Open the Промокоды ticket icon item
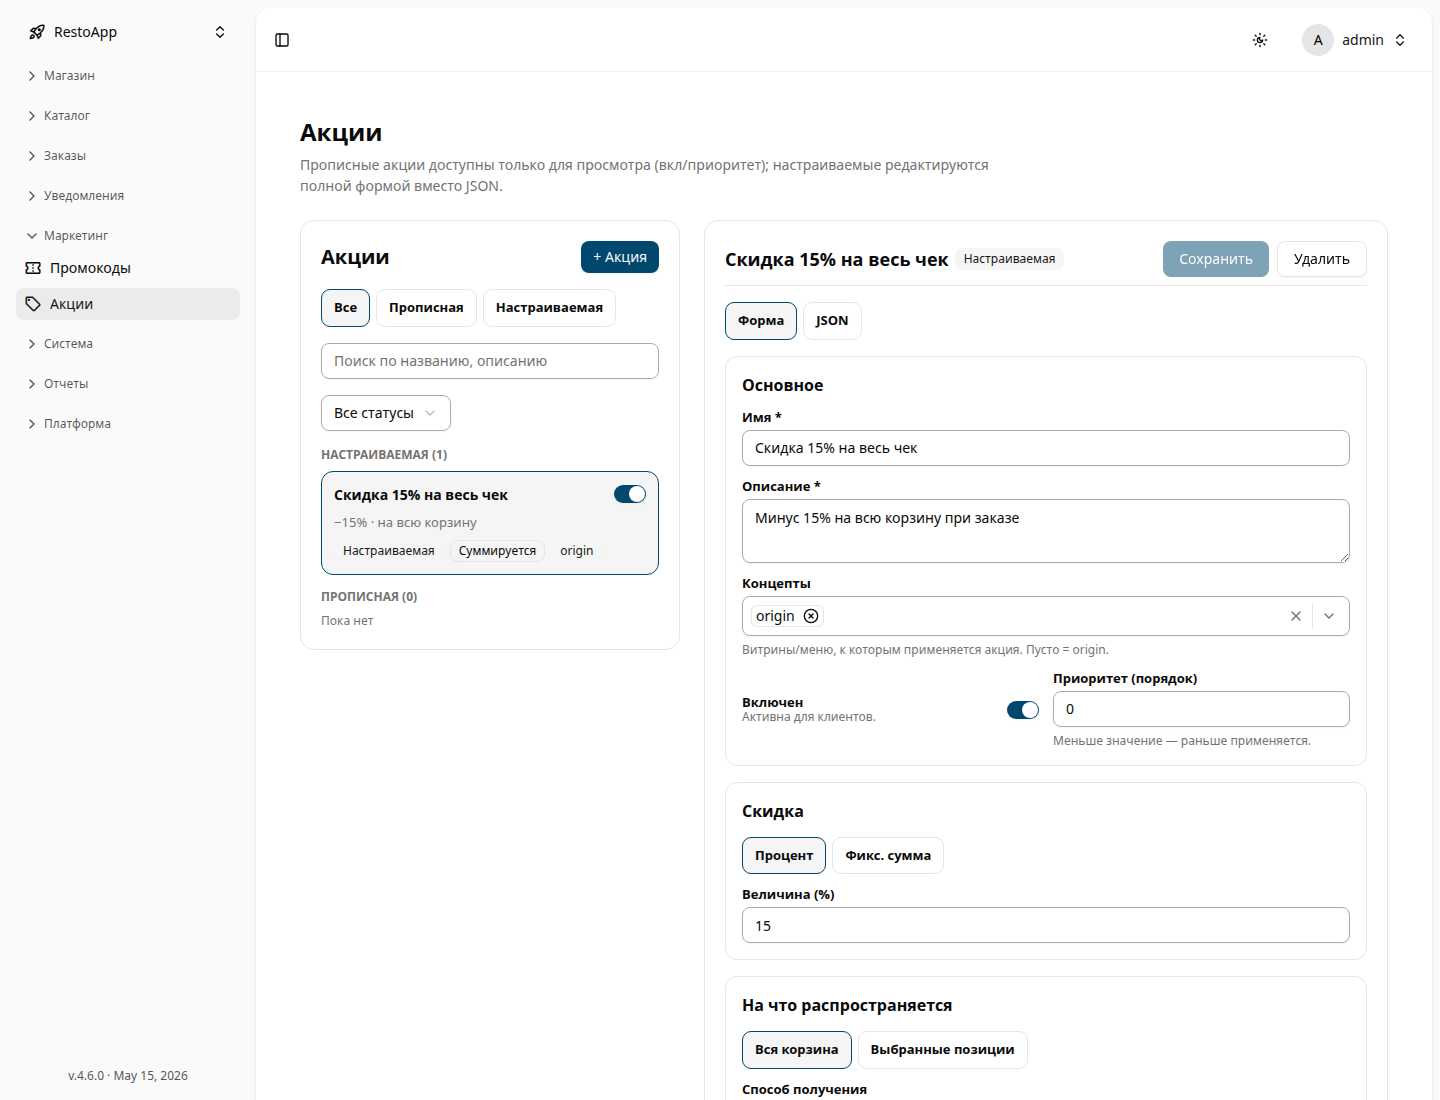The image size is (1440, 1100). (x=33, y=268)
